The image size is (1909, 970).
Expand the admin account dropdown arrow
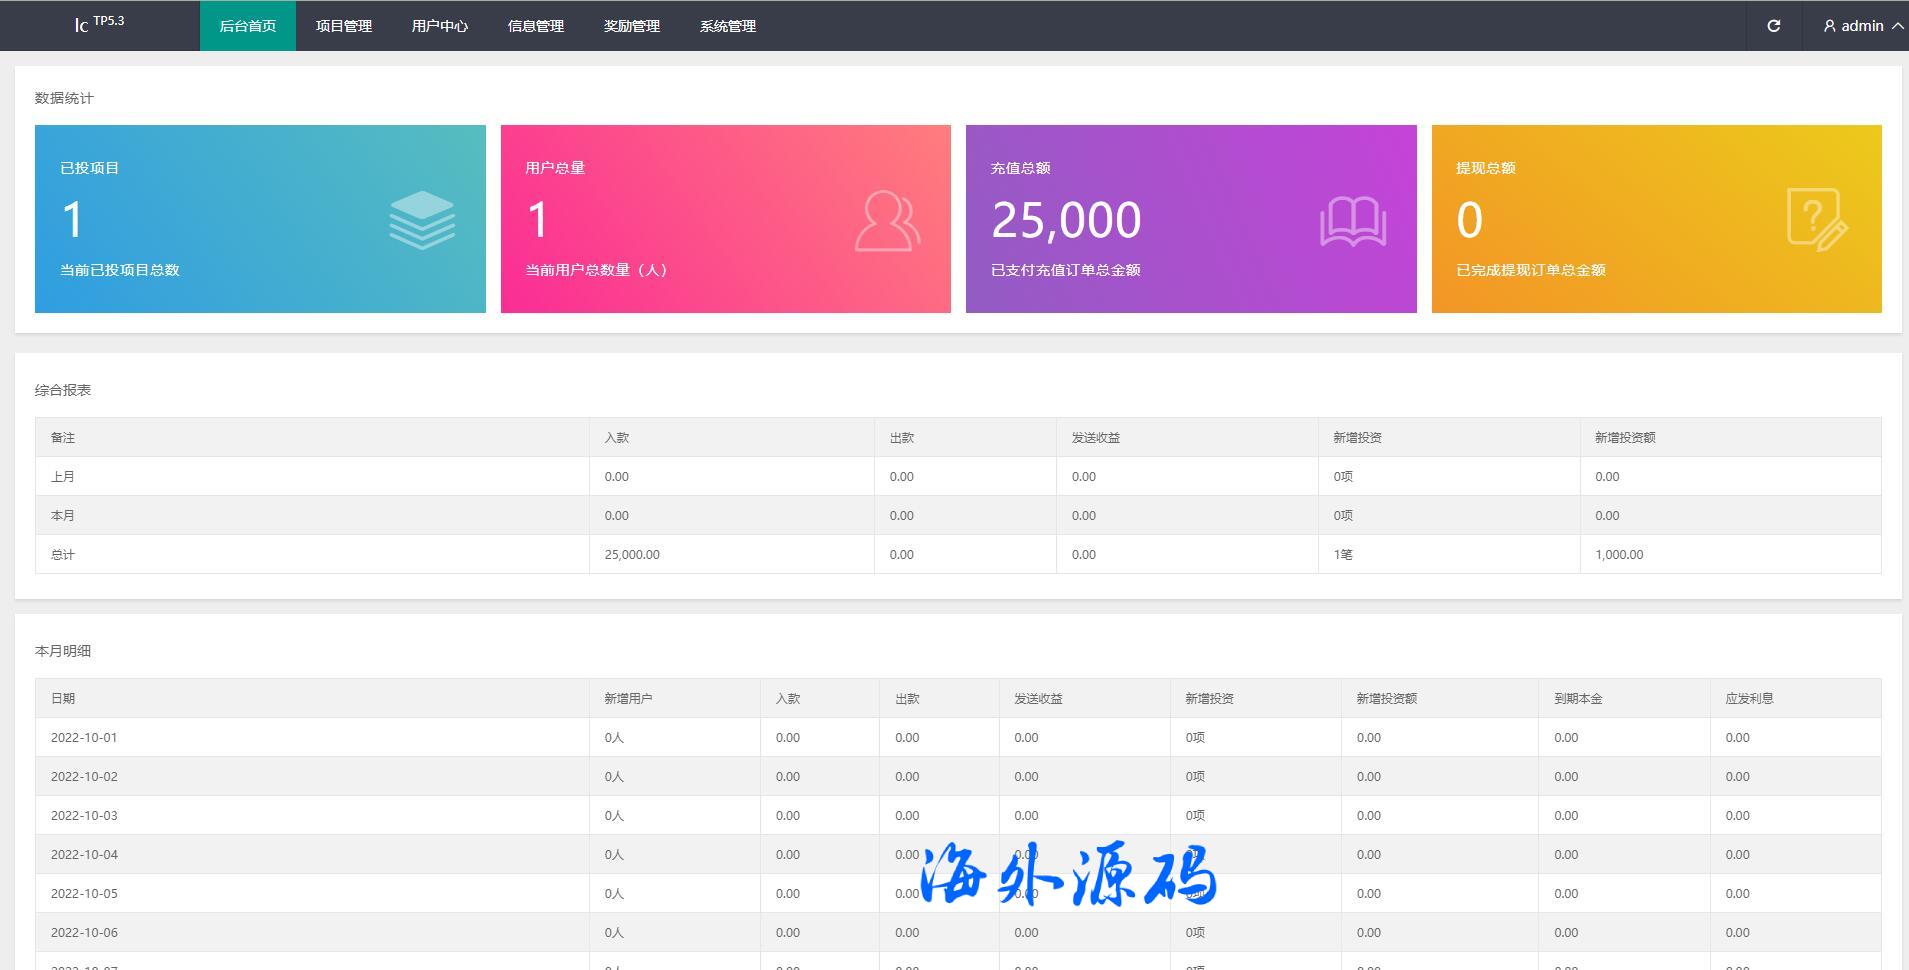(x=1896, y=26)
